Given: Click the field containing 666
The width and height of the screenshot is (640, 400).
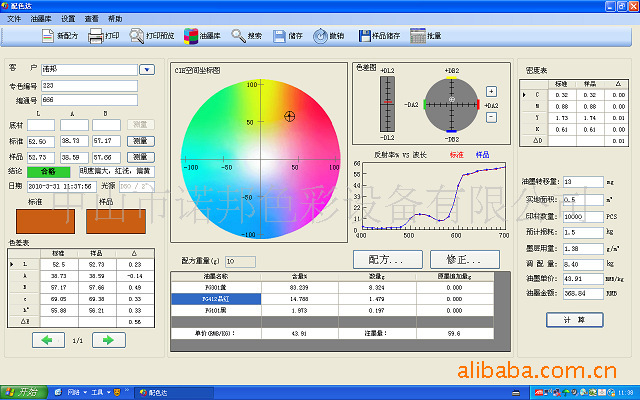Looking at the screenshot, I should (89, 100).
